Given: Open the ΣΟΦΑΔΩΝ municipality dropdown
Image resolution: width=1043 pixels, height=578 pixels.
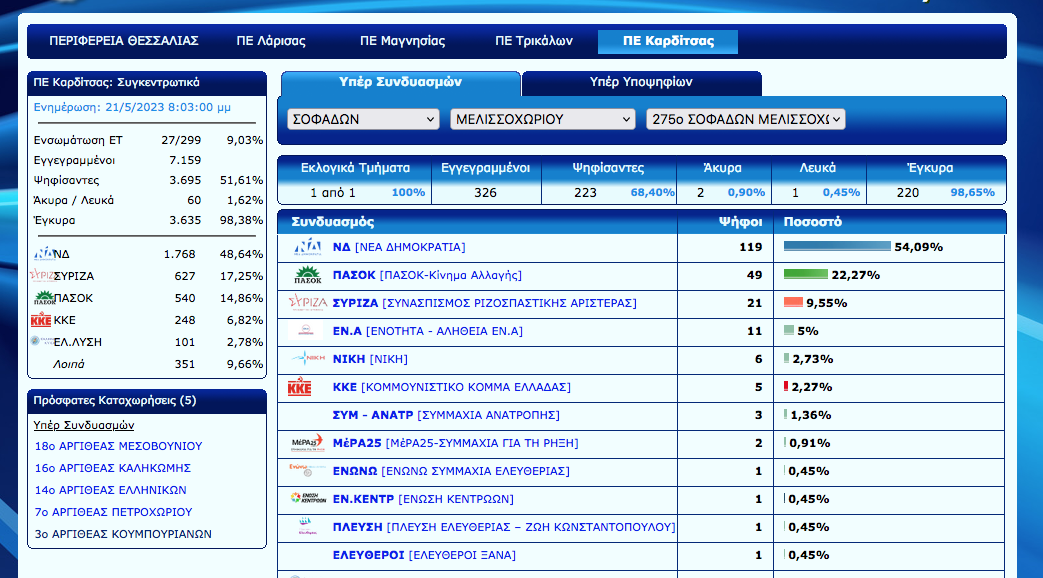Looking at the screenshot, I should point(363,119).
